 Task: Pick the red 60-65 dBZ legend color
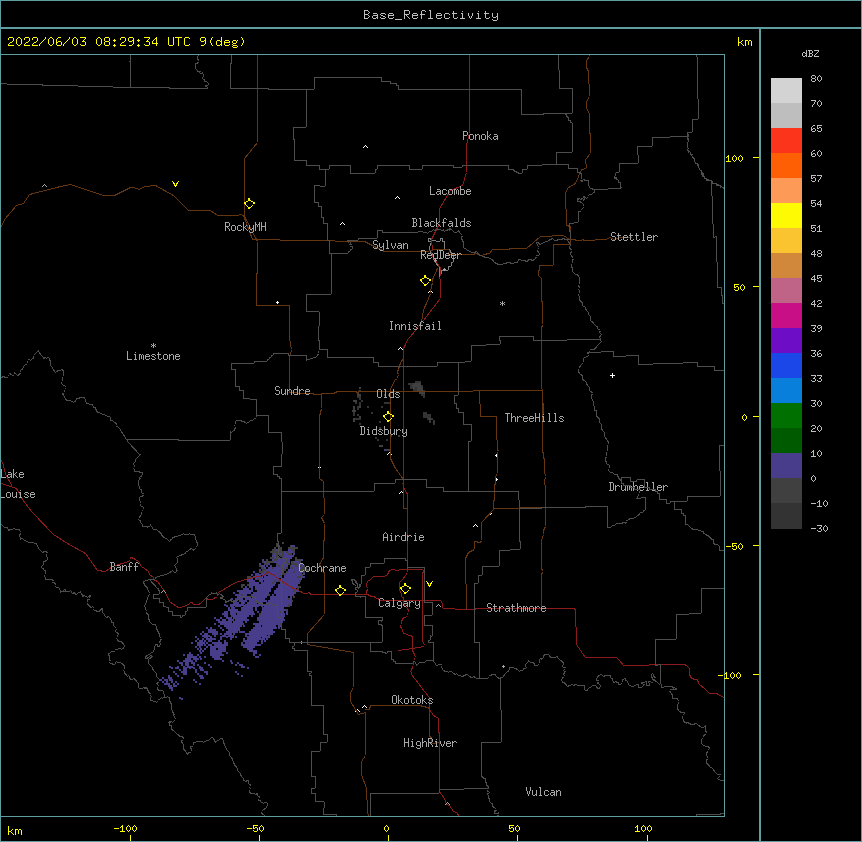[786, 140]
